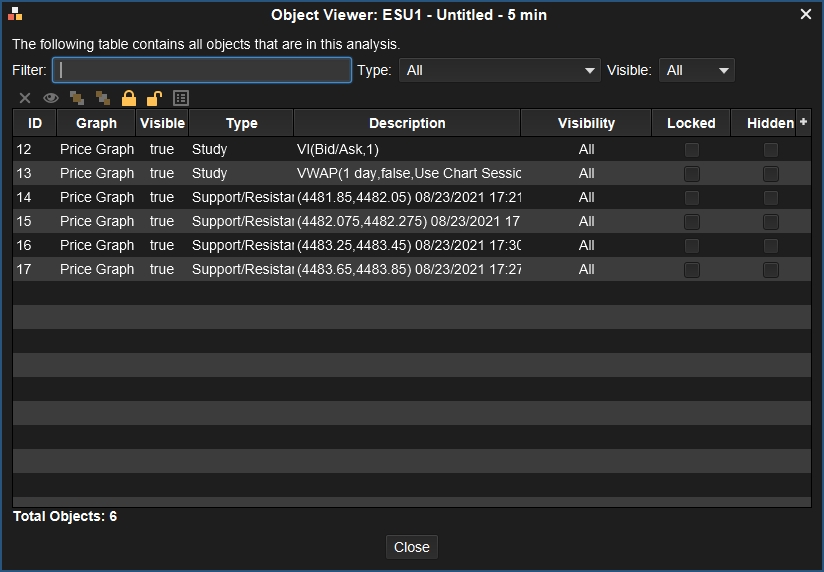This screenshot has width=824, height=572.
Task: Click the properties list icon in toolbar
Action: tap(181, 98)
